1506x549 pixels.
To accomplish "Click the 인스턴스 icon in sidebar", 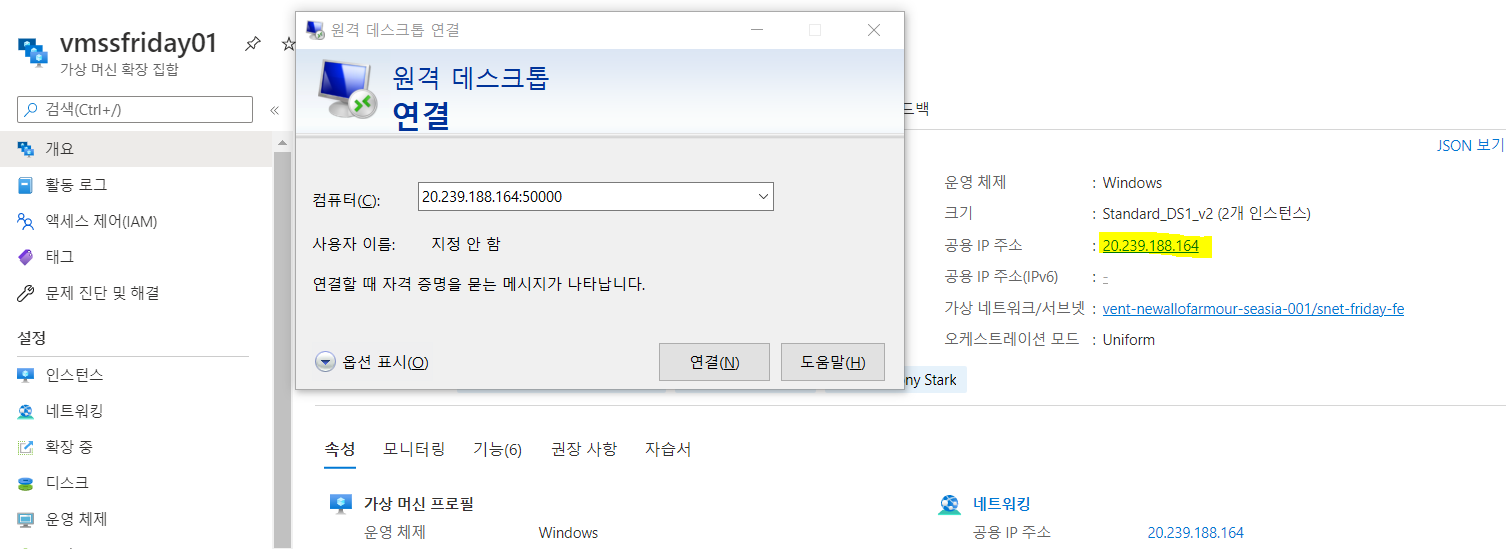I will 27,375.
